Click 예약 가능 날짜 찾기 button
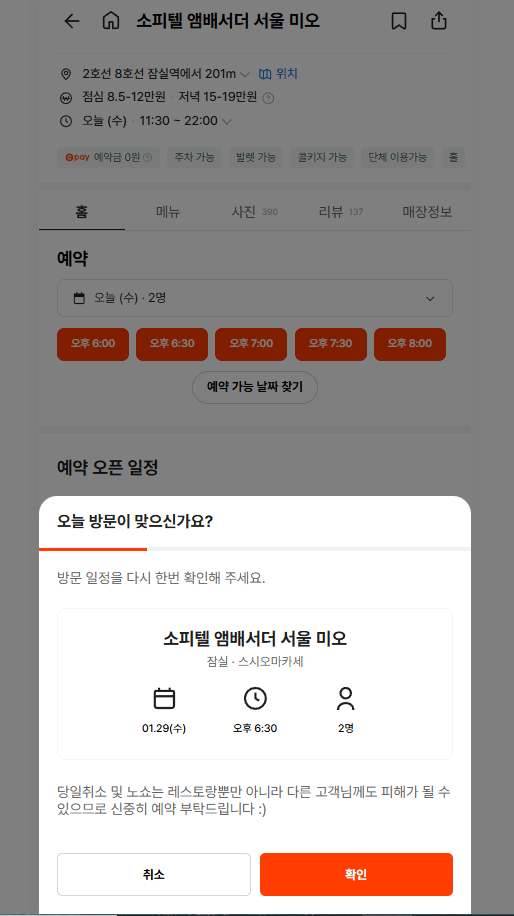Image resolution: width=514 pixels, height=916 pixels. pyautogui.click(x=255, y=387)
